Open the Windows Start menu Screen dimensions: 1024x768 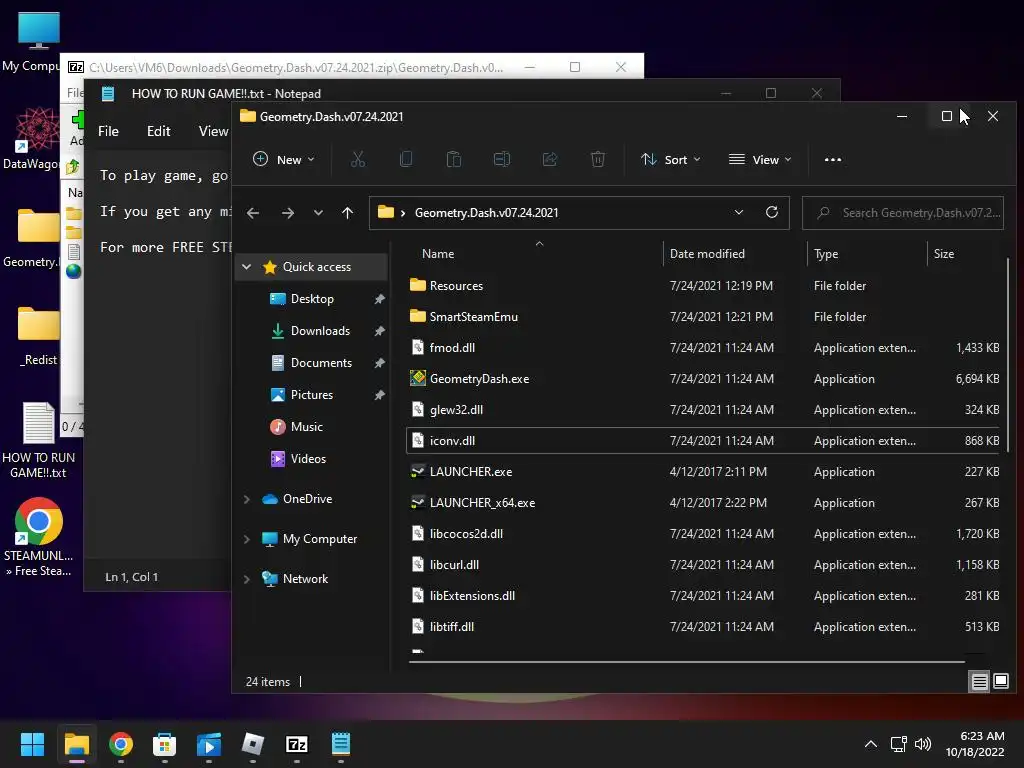(32, 744)
